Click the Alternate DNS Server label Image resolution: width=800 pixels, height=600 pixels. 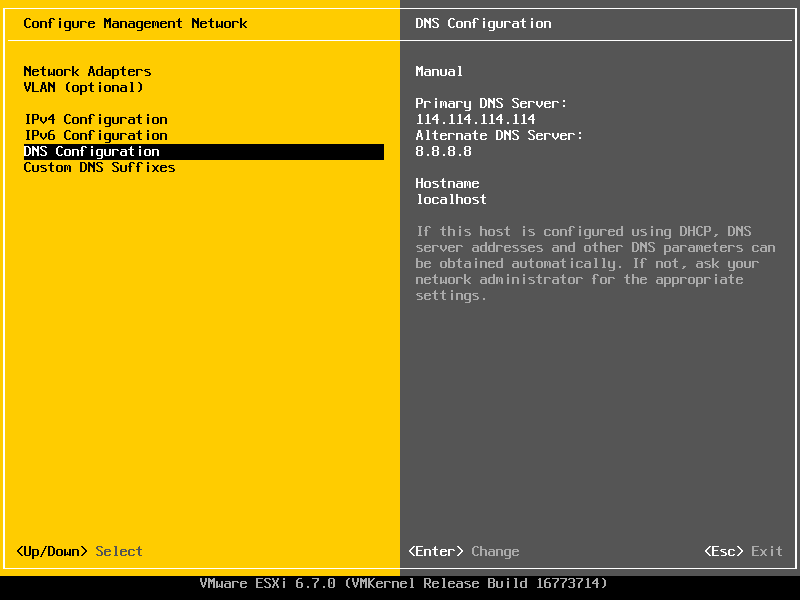499,135
